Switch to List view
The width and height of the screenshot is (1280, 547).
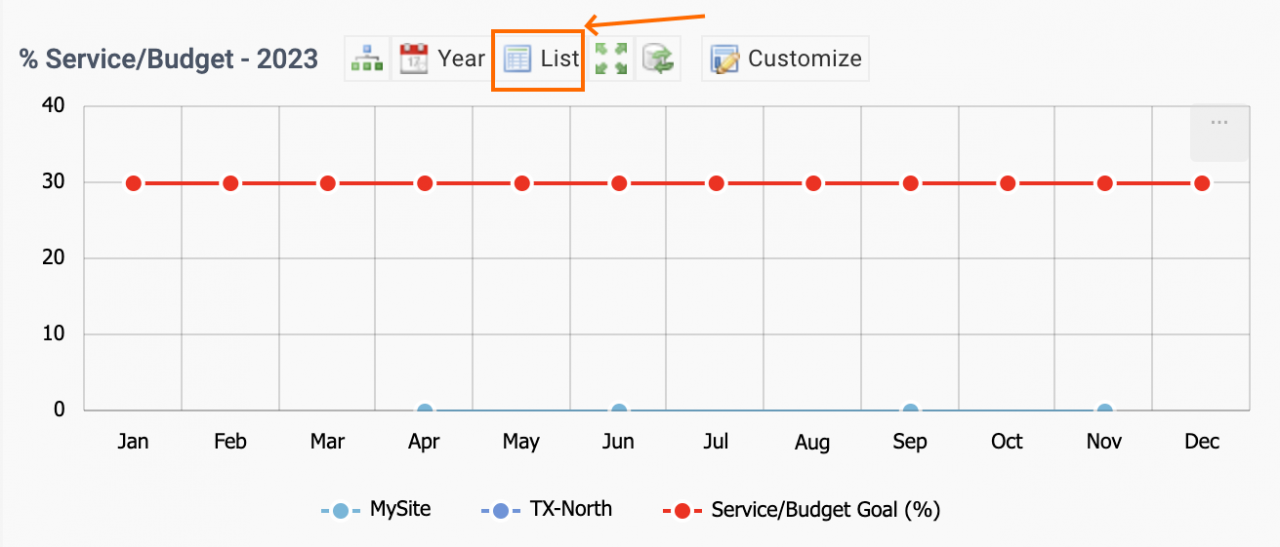tap(541, 59)
